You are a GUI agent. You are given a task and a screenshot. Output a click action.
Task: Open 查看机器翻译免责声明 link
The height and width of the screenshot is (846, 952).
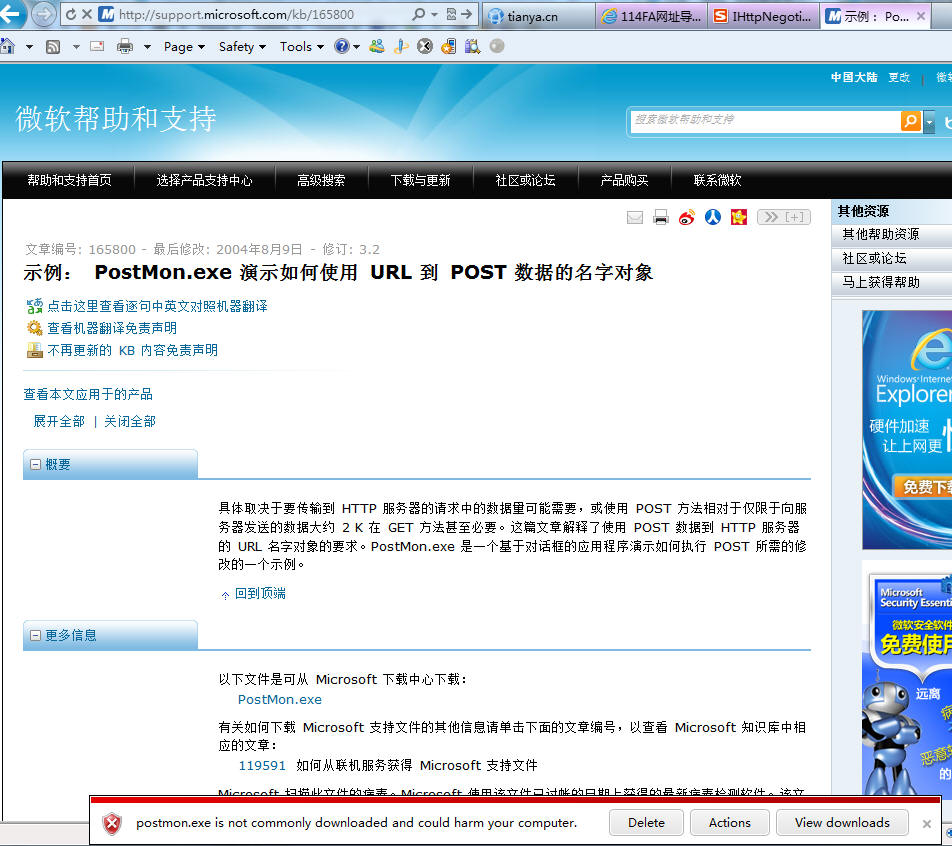point(112,329)
